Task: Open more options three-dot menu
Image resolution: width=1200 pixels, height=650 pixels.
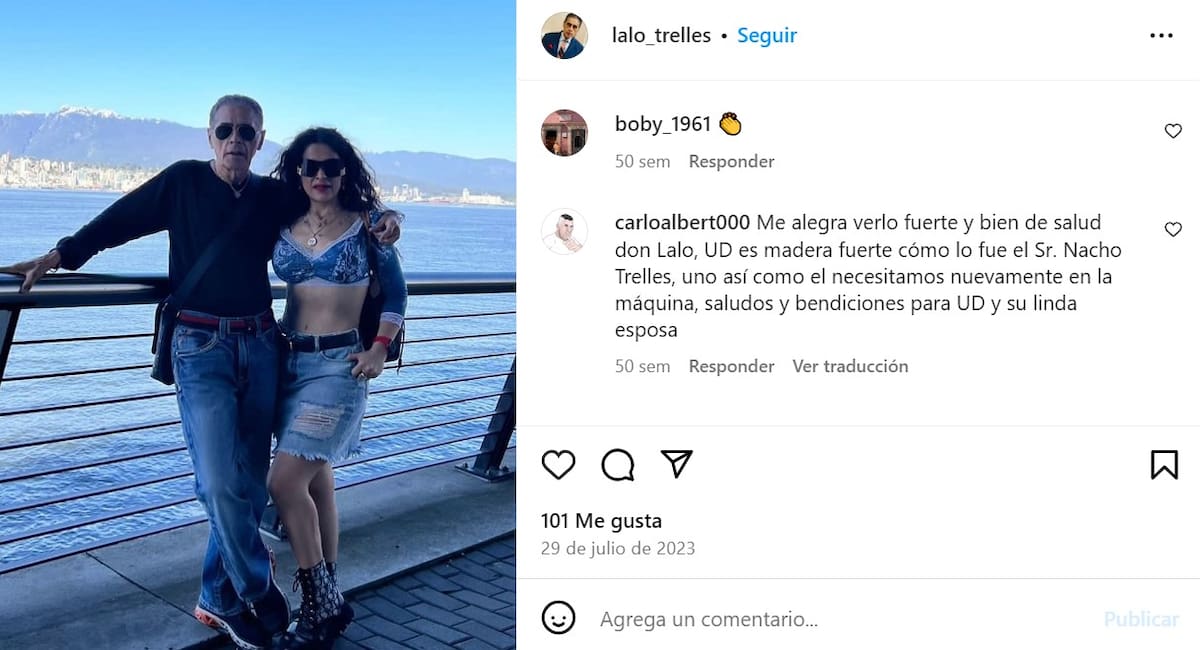Action: coord(1161,35)
